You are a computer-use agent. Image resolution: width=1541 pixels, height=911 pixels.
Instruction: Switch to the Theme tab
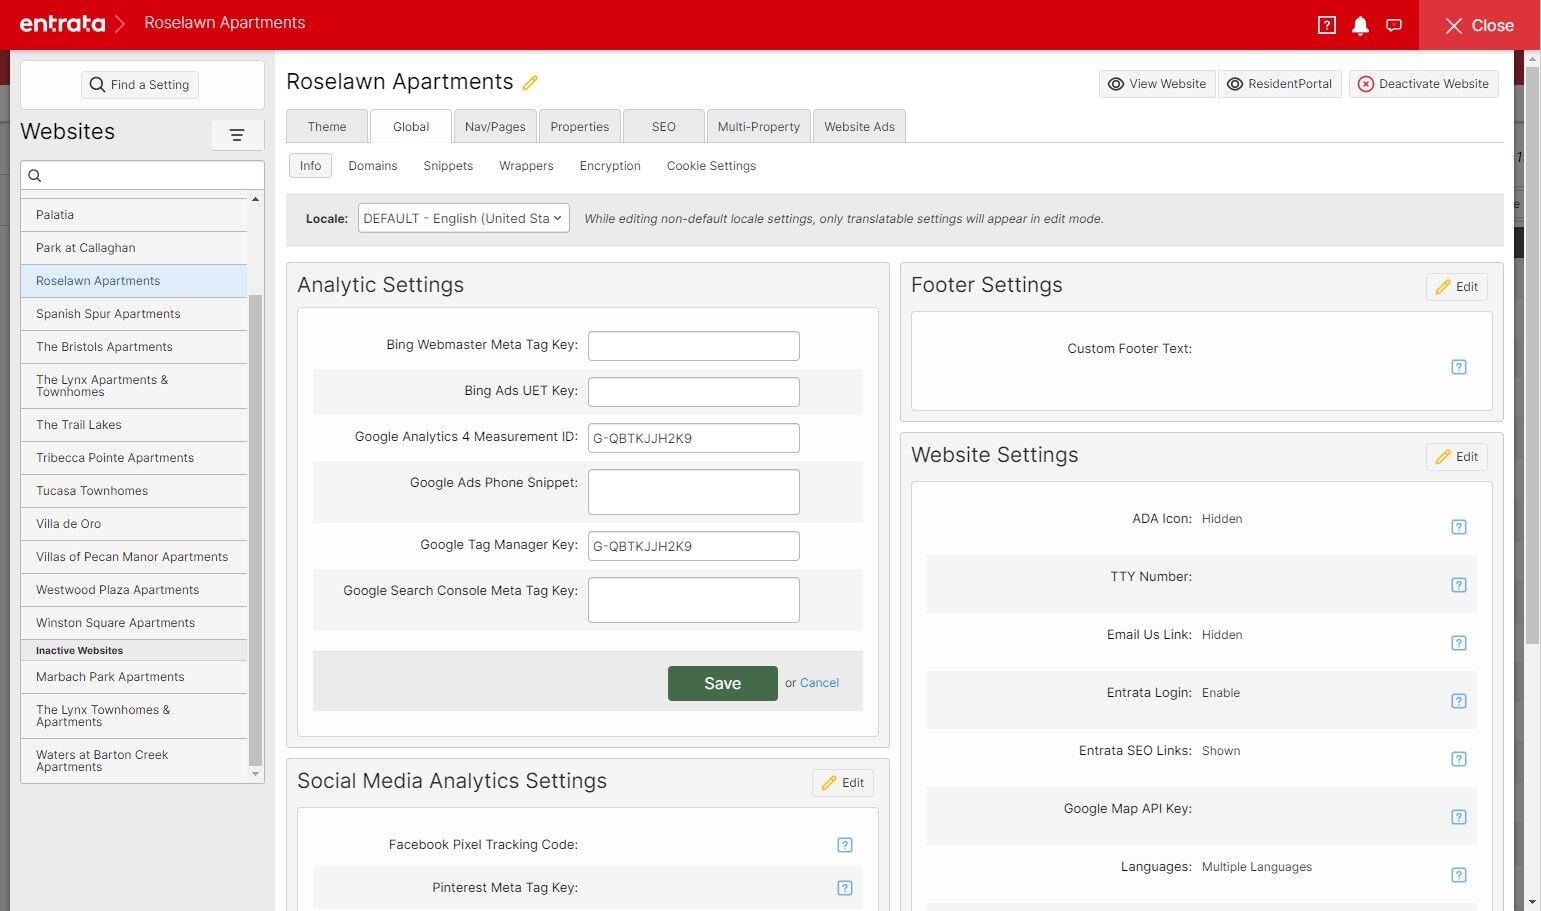tap(327, 126)
